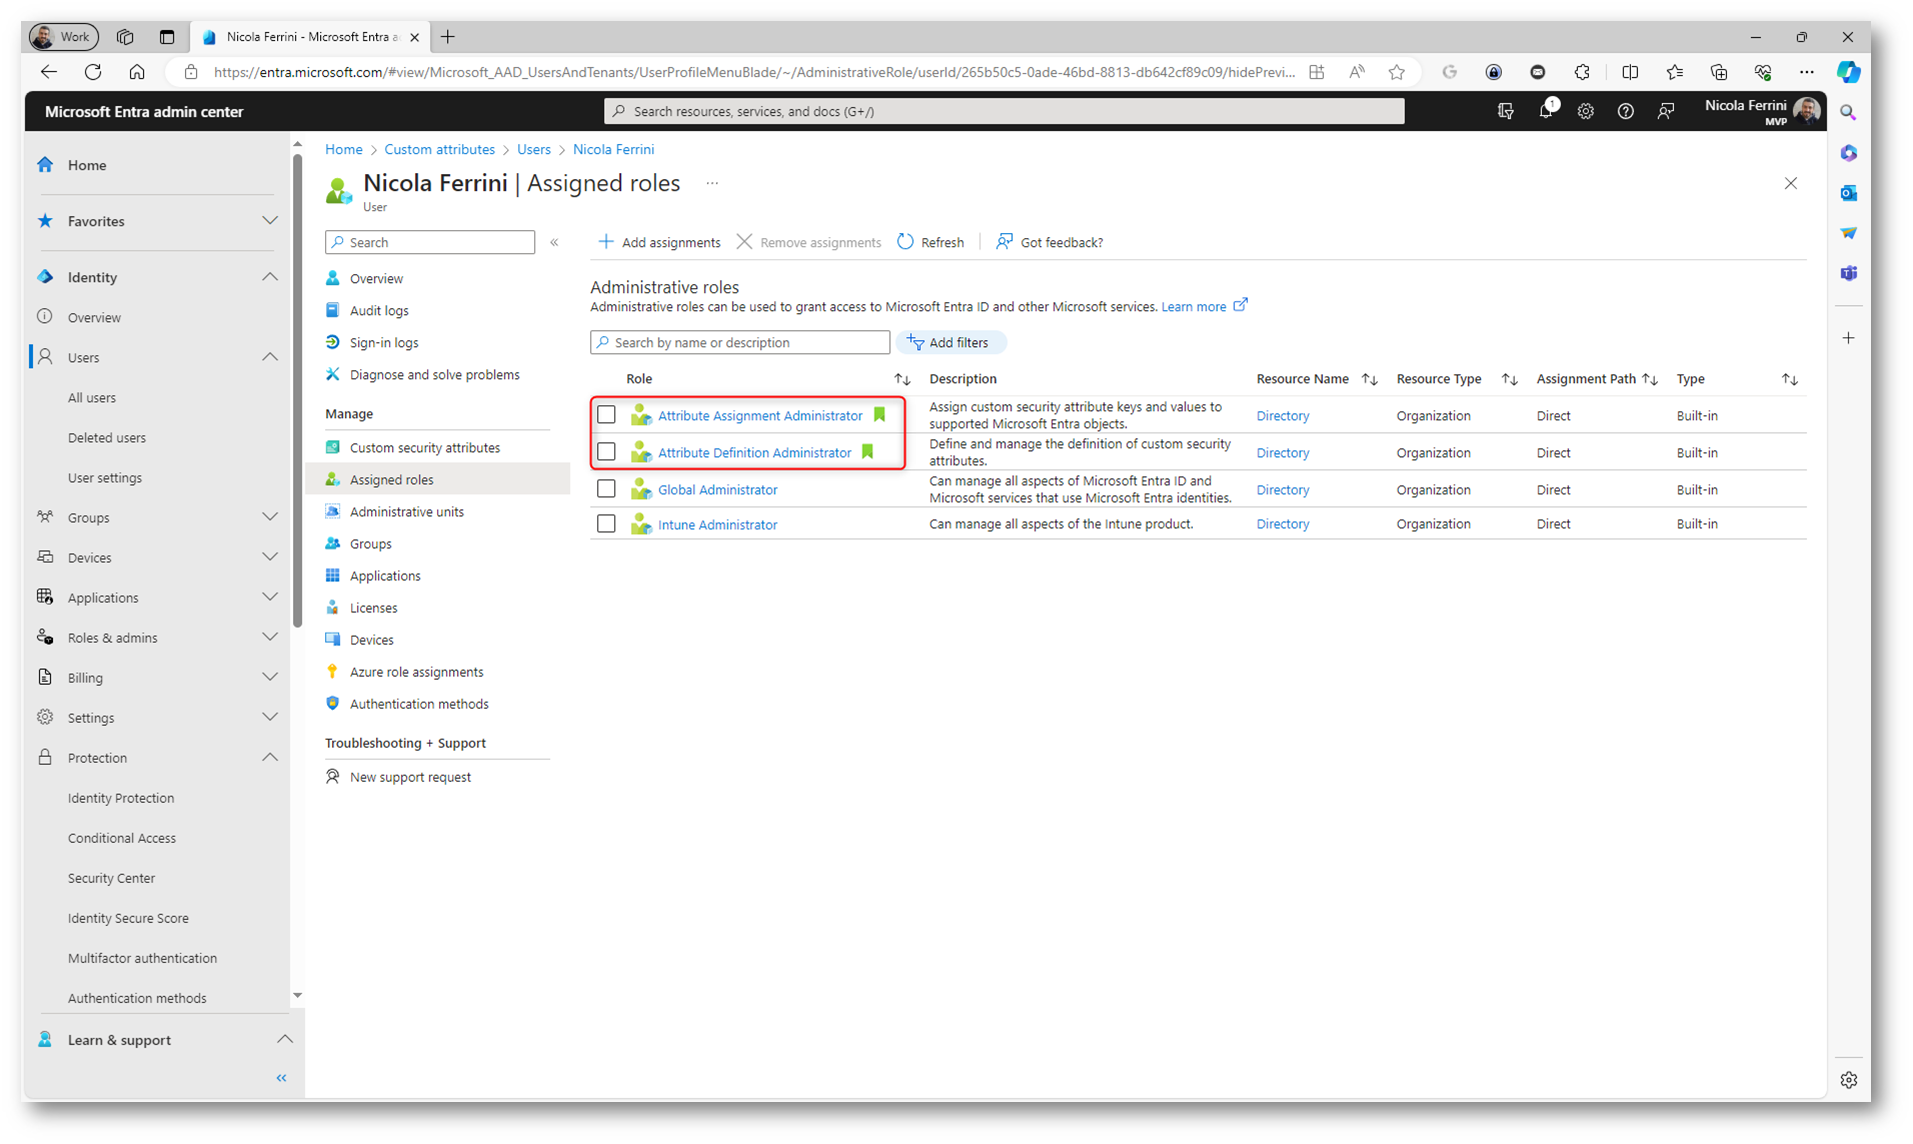The image size is (1913, 1144).
Task: Check the Intune Administrator checkbox
Action: pyautogui.click(x=606, y=523)
